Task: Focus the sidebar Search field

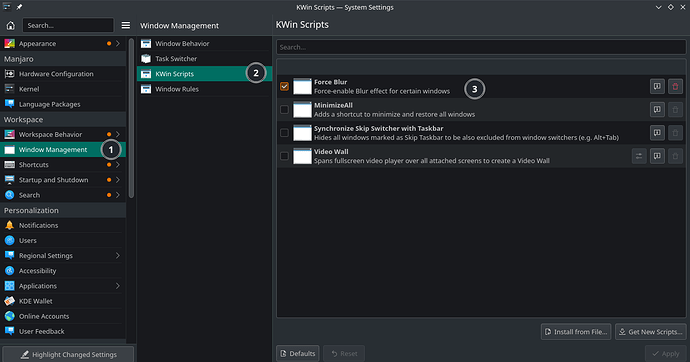Action: [68, 26]
